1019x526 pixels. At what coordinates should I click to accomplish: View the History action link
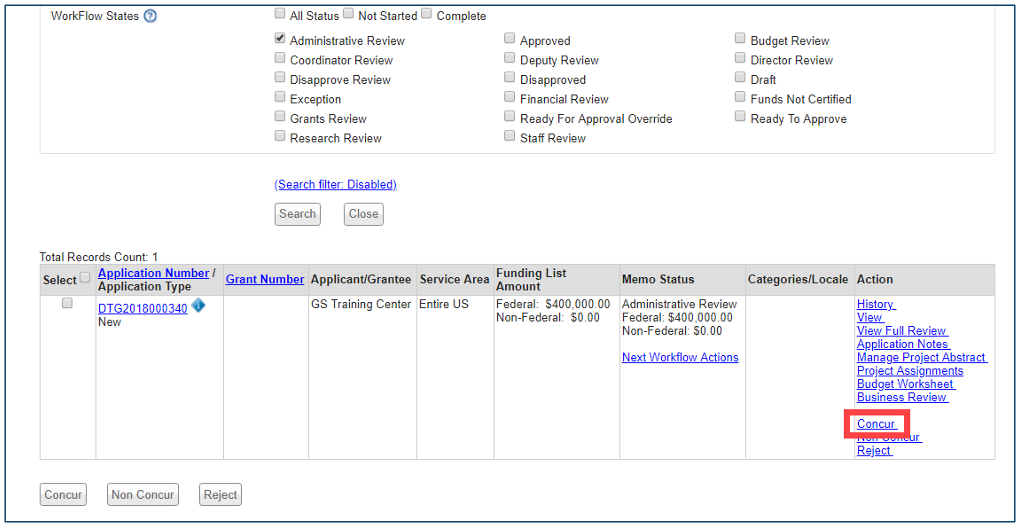pos(875,304)
